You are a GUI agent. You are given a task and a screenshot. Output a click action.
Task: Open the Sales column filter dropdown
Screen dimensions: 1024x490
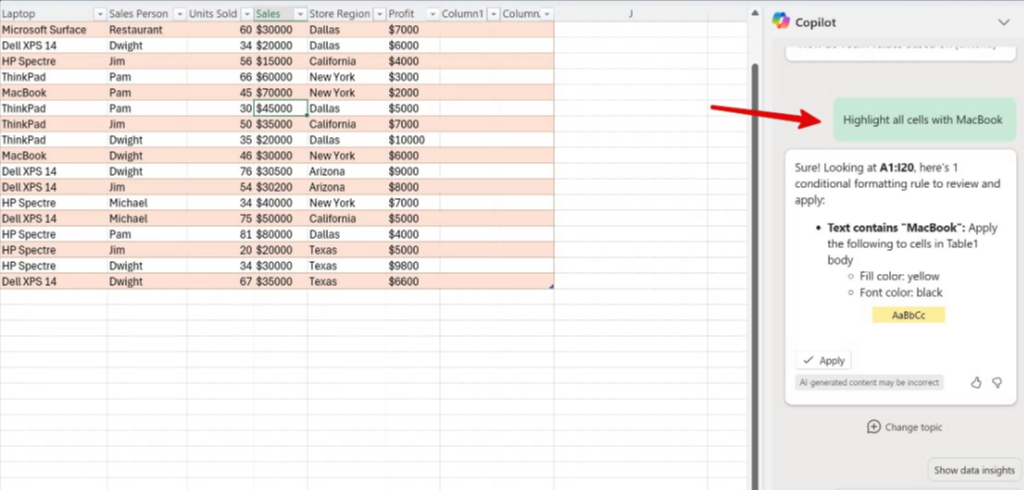coord(300,14)
